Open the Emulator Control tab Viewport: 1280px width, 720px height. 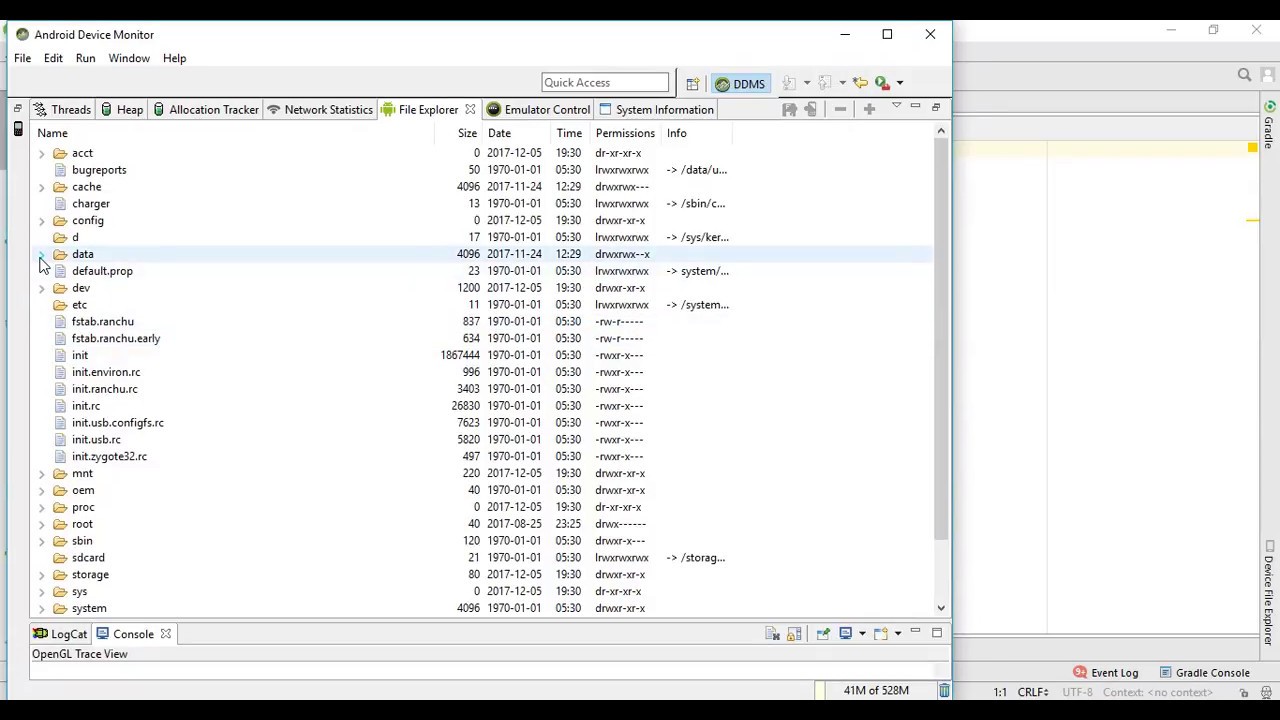[x=538, y=110]
